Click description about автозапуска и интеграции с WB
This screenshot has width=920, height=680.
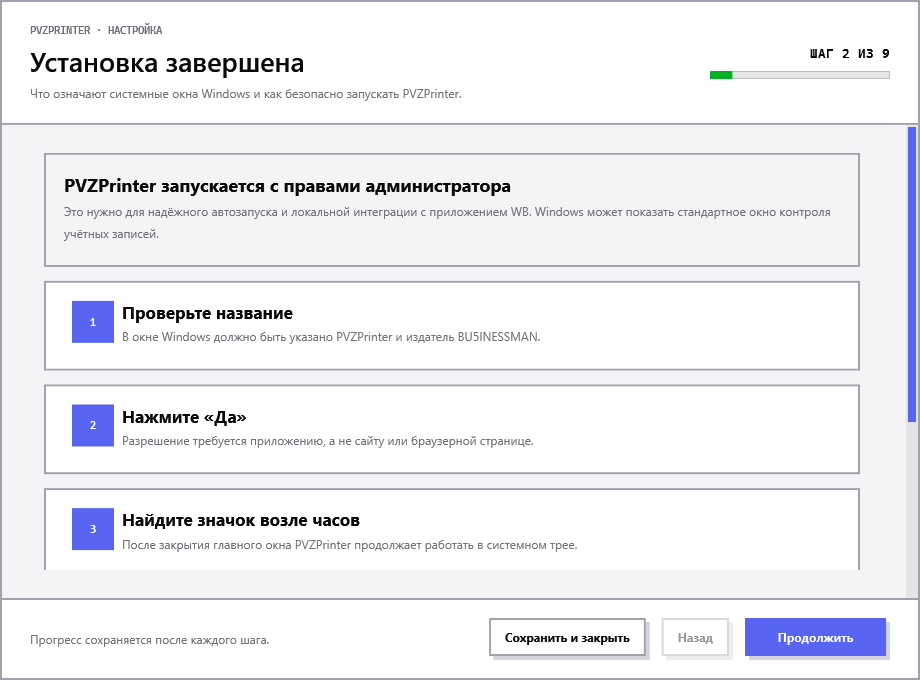(447, 223)
